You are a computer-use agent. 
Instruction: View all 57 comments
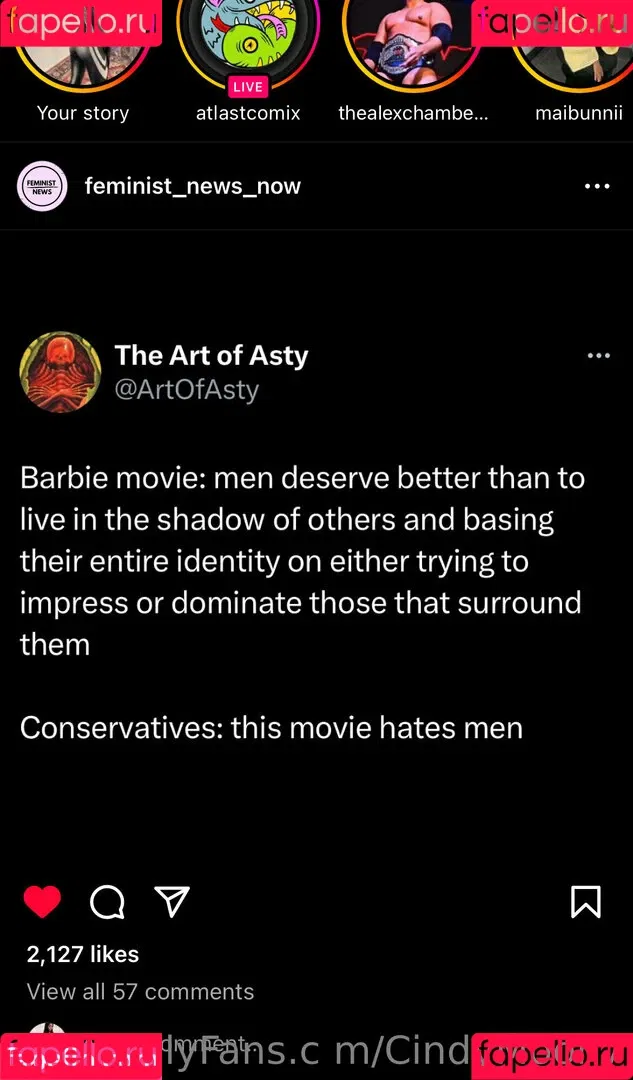(x=141, y=991)
